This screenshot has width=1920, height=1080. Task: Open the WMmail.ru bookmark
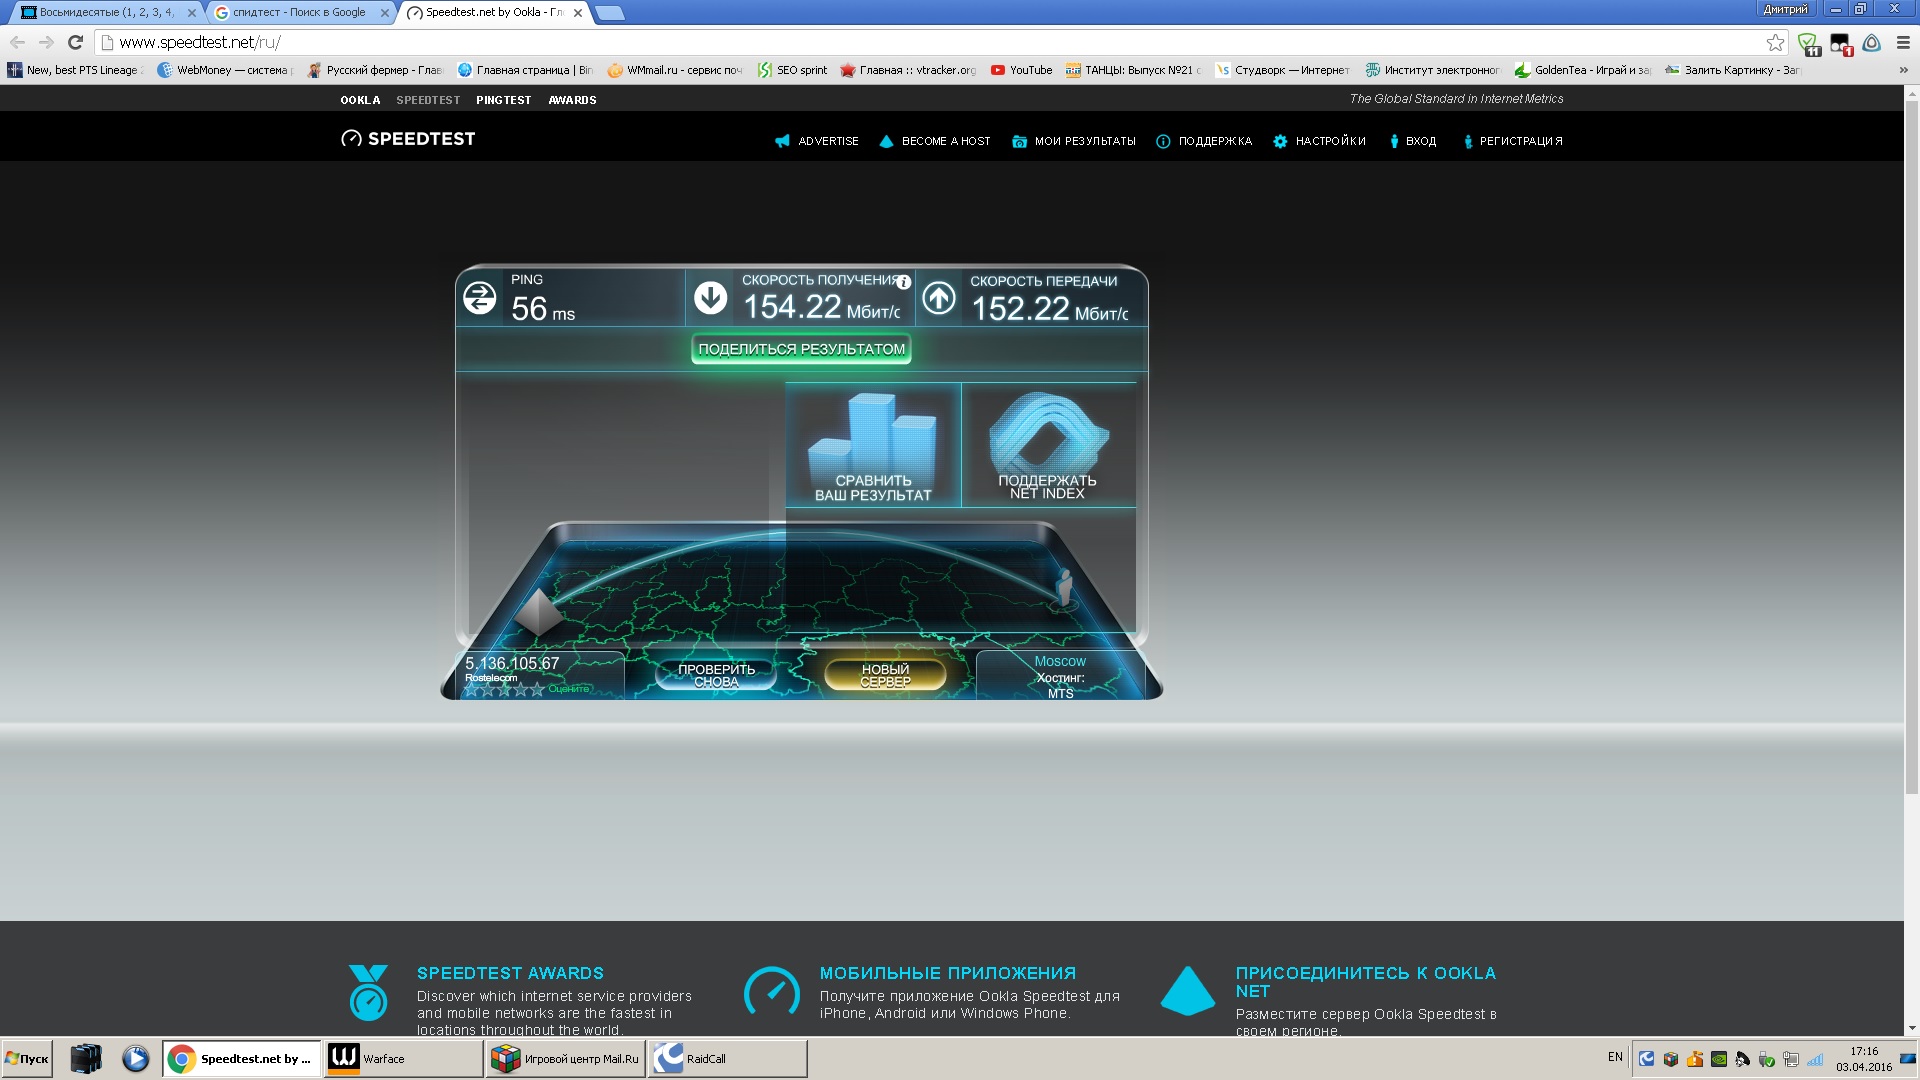[675, 70]
